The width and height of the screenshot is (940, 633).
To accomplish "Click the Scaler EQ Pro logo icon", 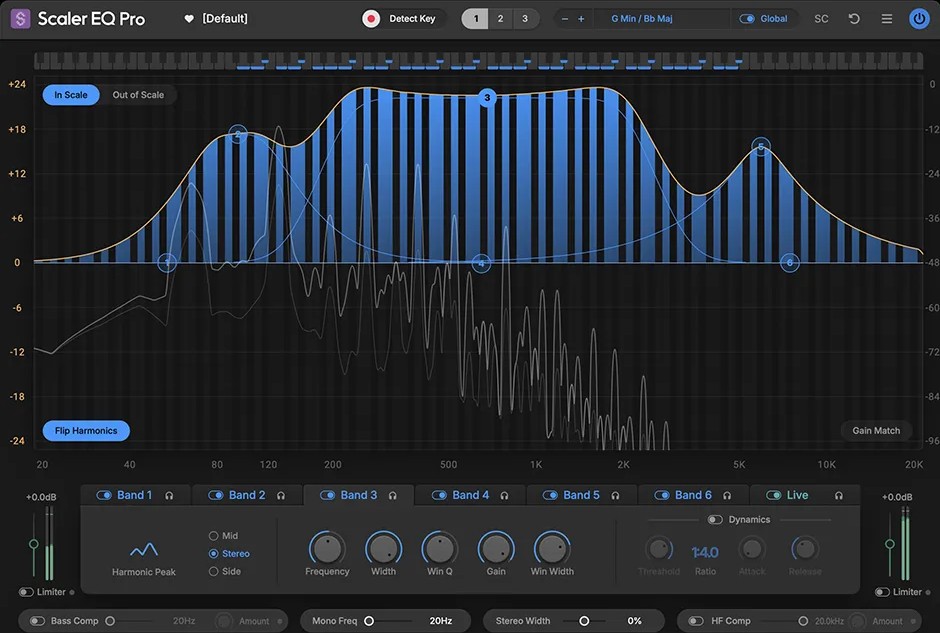I will pos(20,19).
